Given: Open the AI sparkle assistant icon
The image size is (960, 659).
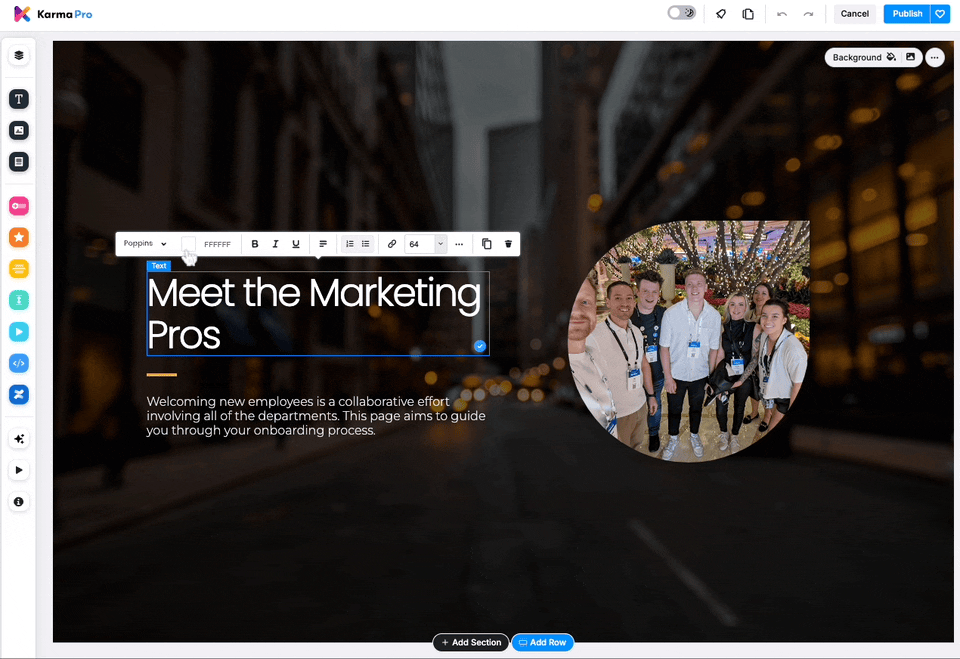Looking at the screenshot, I should tap(19, 439).
